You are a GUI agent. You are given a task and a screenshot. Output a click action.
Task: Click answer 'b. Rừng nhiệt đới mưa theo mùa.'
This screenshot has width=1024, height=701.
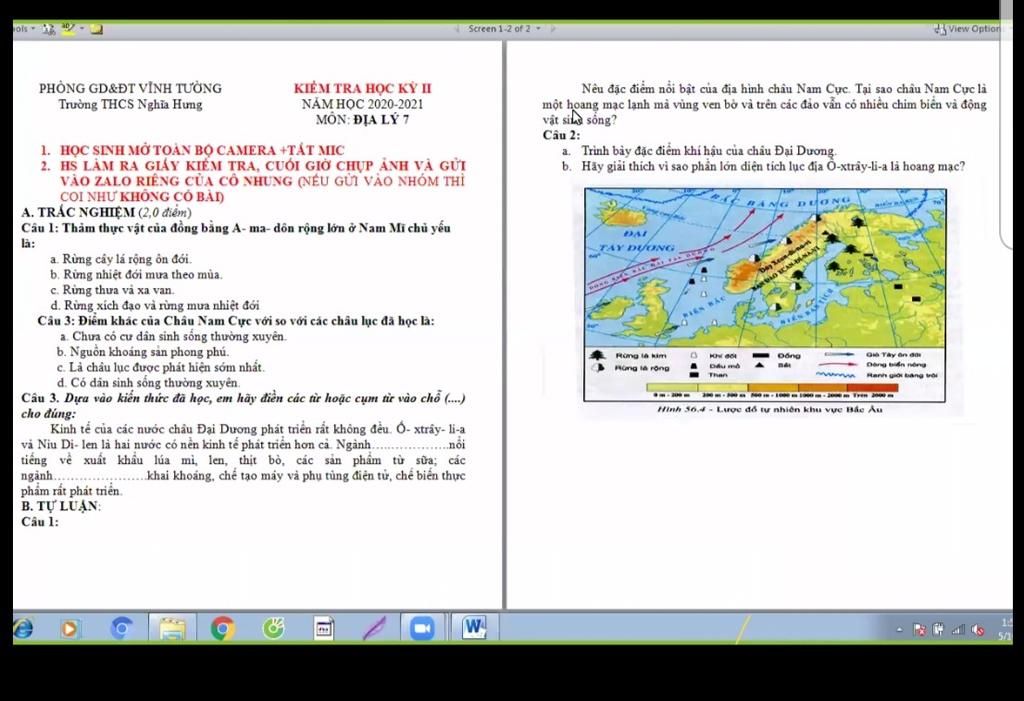pyautogui.click(x=136, y=274)
